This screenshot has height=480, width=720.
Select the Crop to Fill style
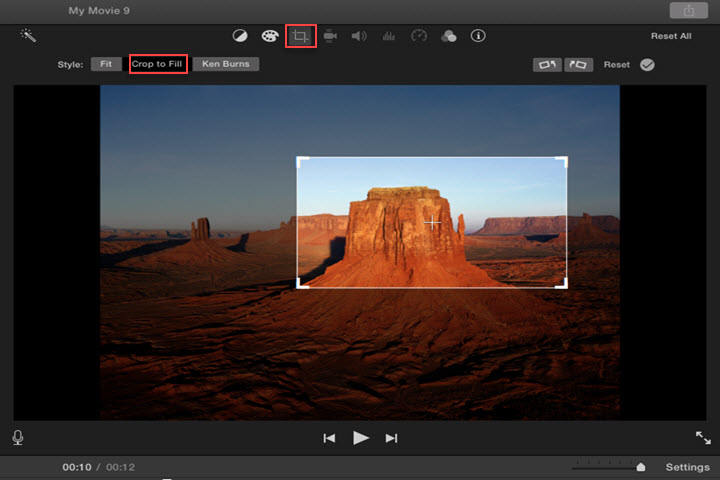[x=158, y=64]
